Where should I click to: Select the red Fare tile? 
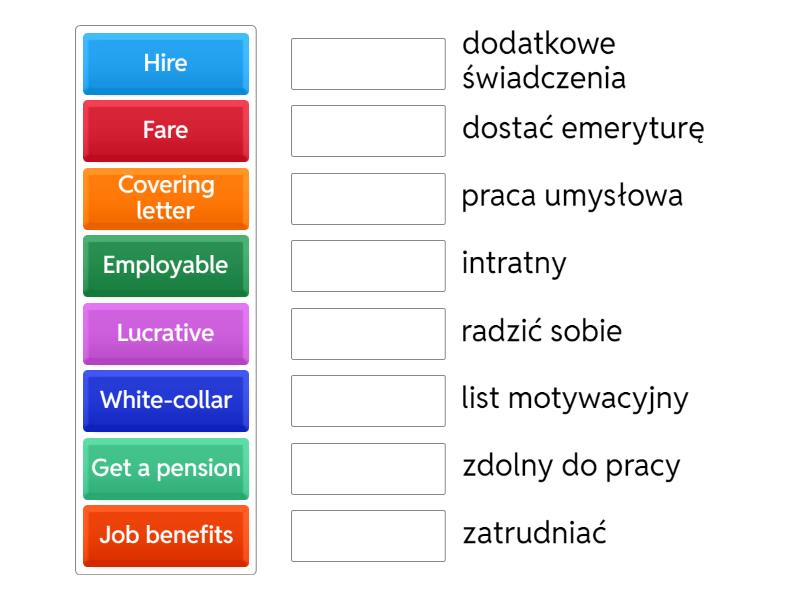165,131
